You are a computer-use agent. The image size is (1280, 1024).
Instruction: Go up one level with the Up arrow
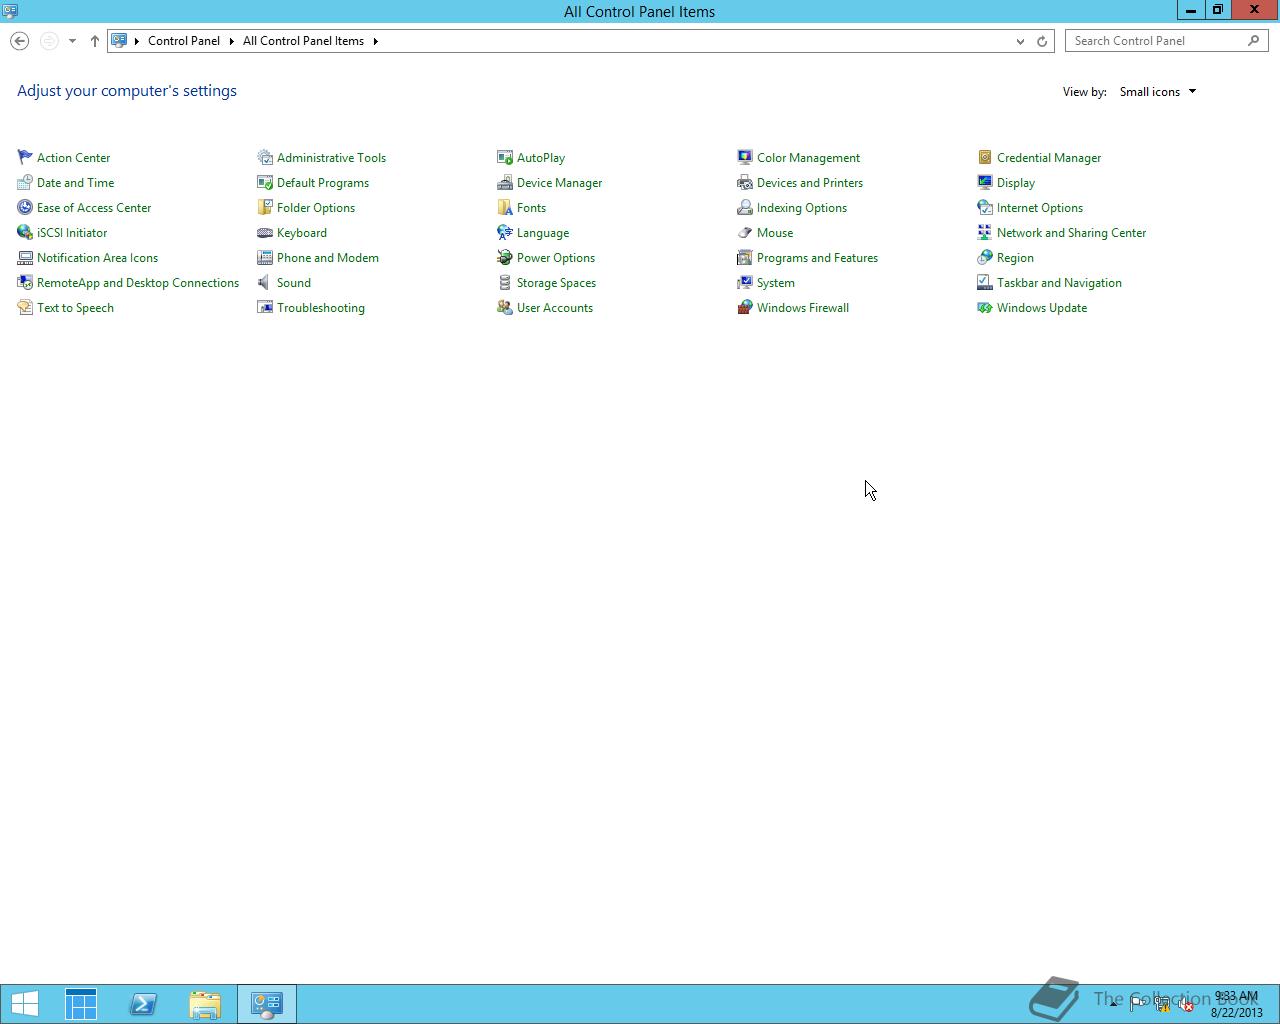95,41
